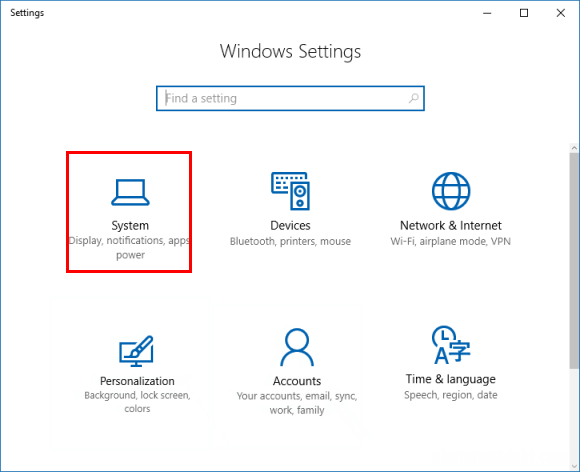Screen dimensions: 580x472
Task: Click the 'Network & Internet' title
Action: pyautogui.click(x=451, y=226)
